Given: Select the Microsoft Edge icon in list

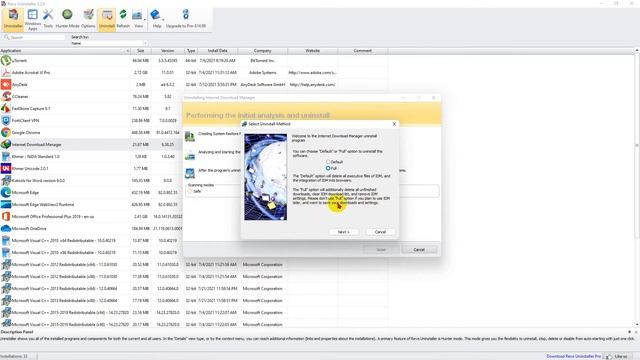Looking at the screenshot, I should pyautogui.click(x=6, y=193).
